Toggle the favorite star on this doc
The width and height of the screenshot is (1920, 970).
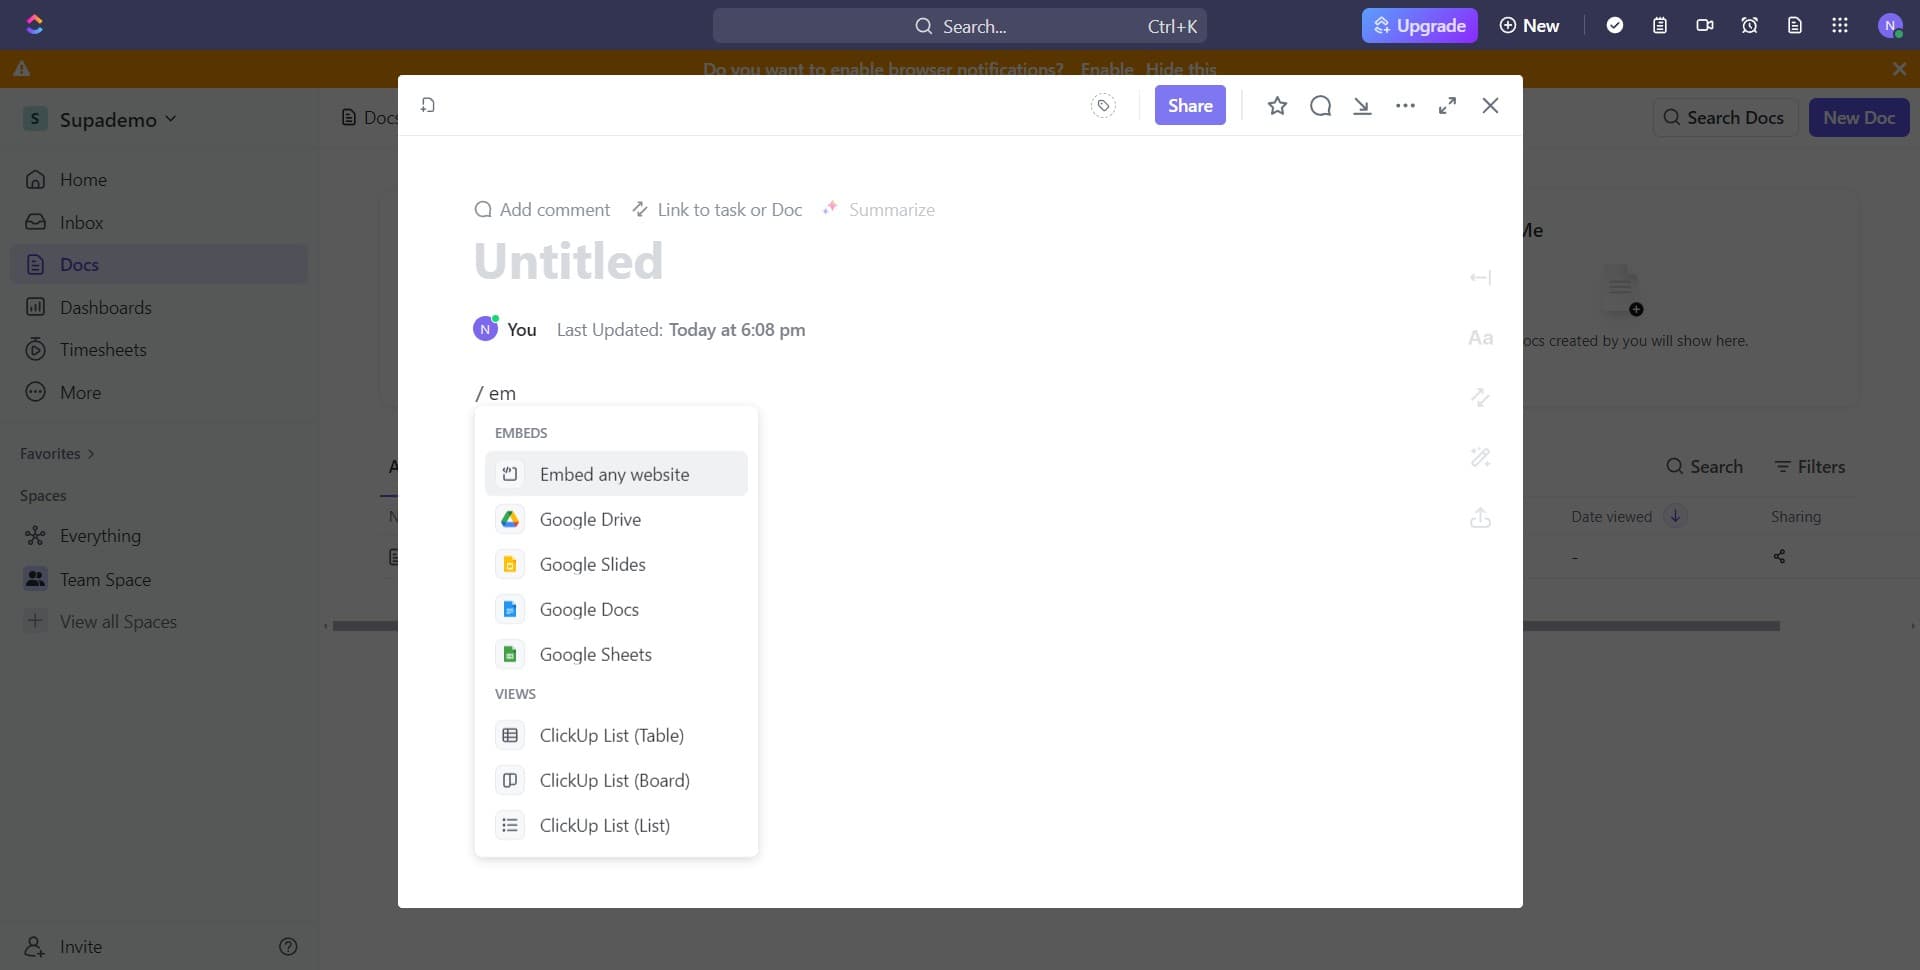point(1277,105)
